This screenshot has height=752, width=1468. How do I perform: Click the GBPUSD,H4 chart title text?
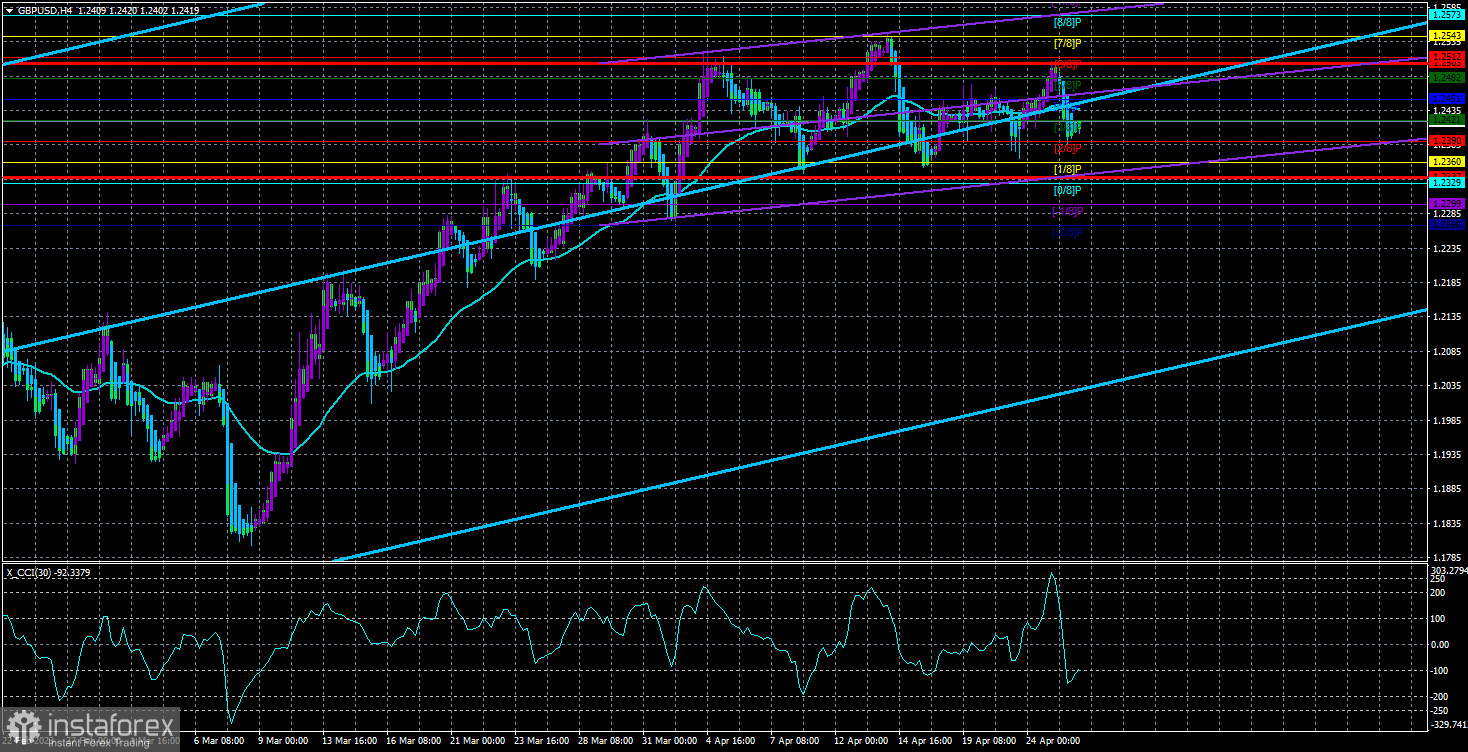(45, 10)
